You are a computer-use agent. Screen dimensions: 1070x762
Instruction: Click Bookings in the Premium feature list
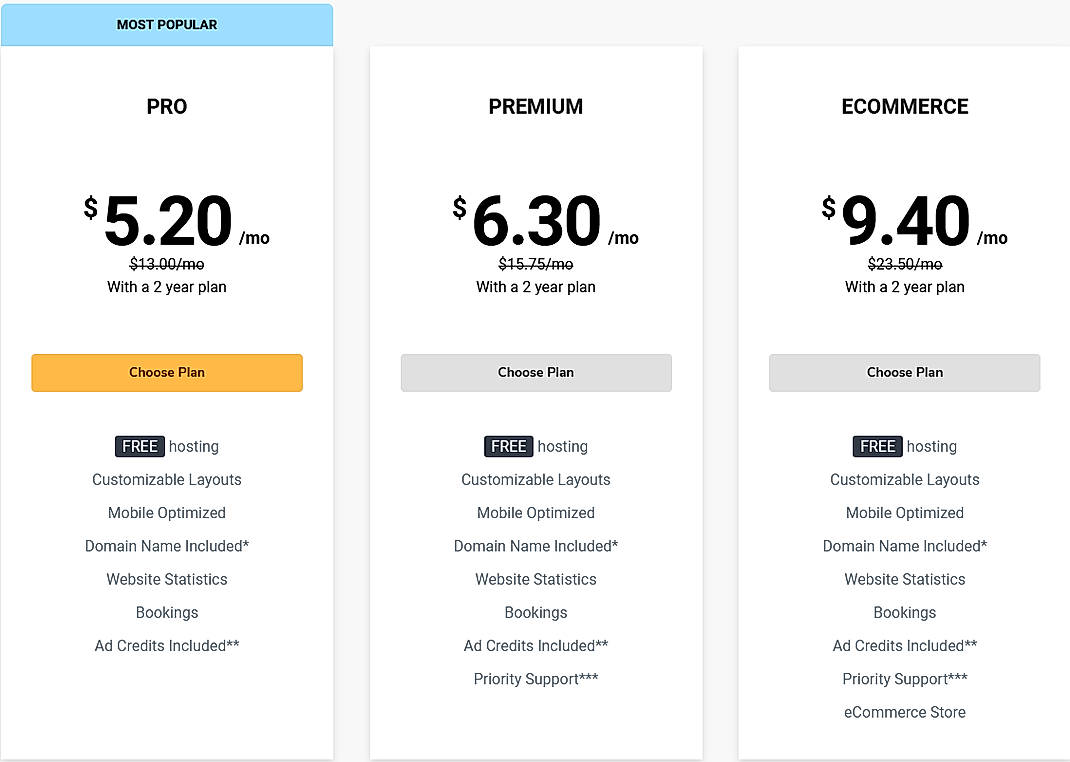click(535, 612)
